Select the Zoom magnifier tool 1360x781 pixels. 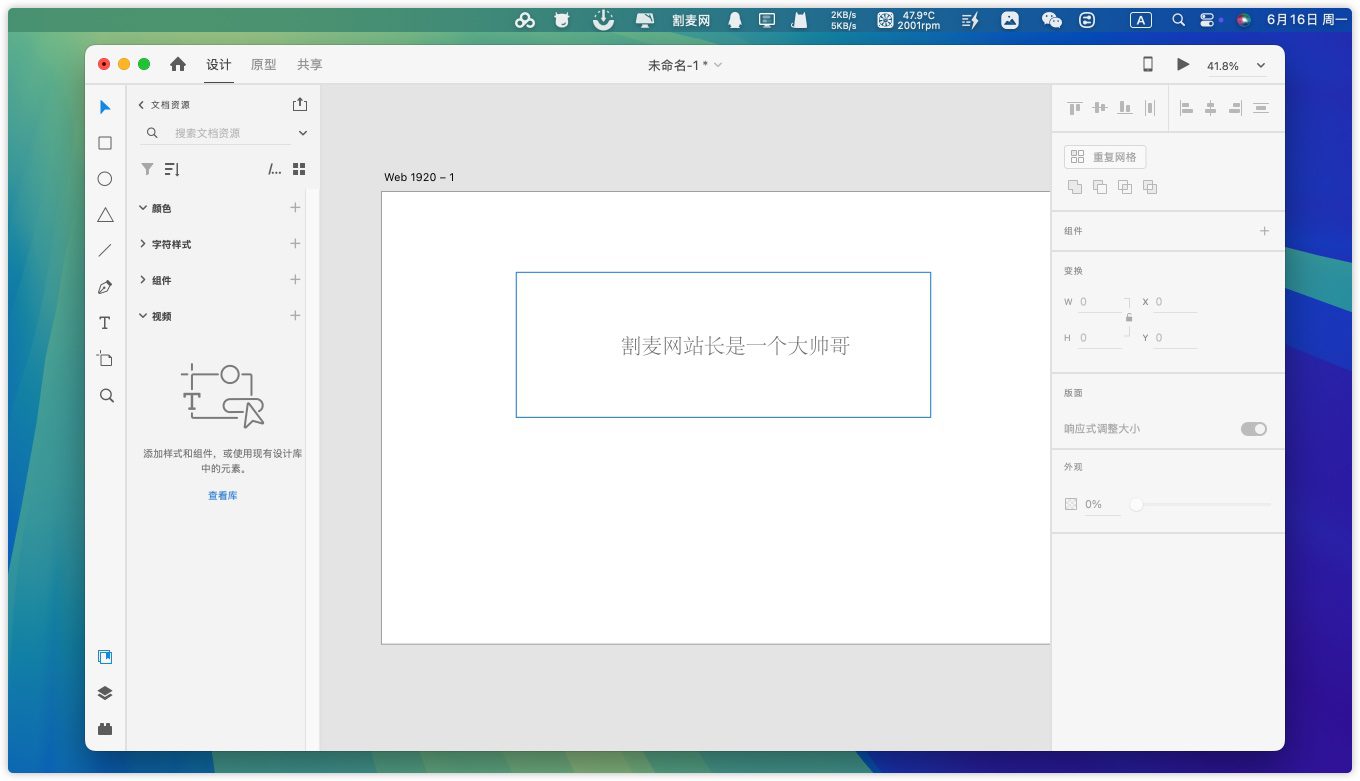[106, 395]
